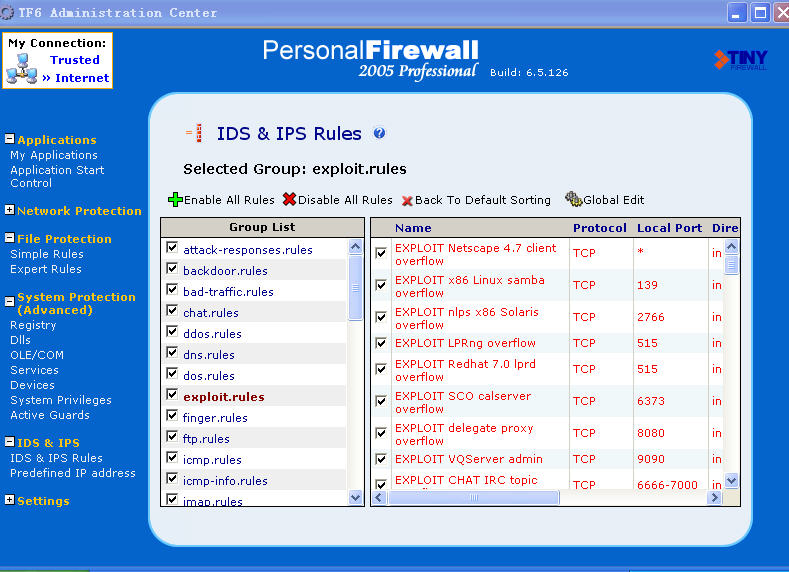This screenshot has width=789, height=572.
Task: Click rules table scroll right arrow
Action: coord(714,498)
